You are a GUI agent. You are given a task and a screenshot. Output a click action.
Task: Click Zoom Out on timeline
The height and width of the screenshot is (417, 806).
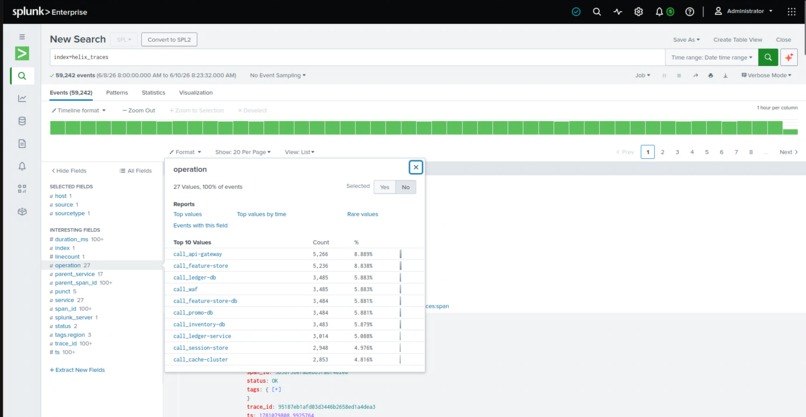[x=139, y=111]
